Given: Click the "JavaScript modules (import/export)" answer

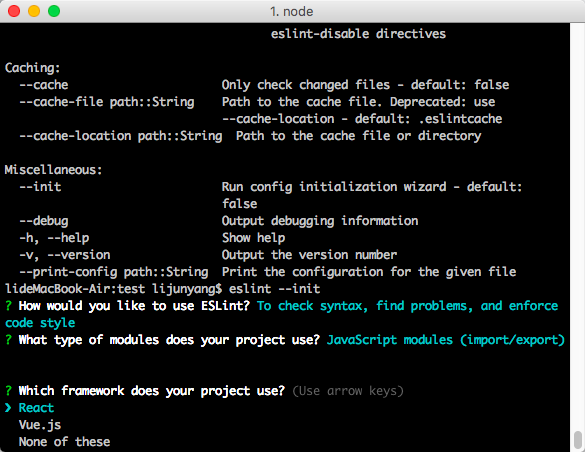Looking at the screenshot, I should click(x=446, y=340).
